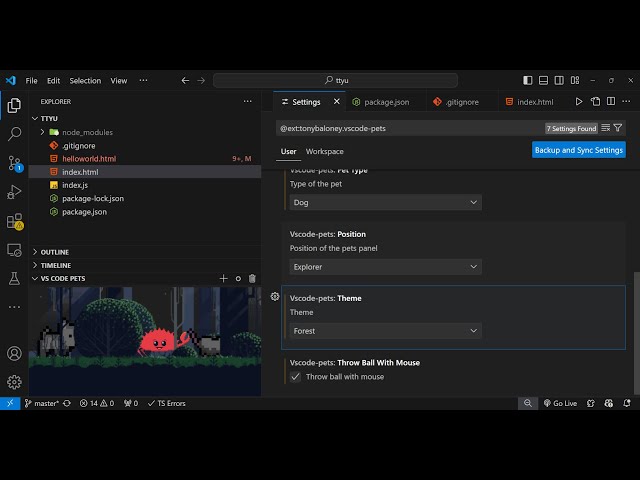Open the Source Control view
The height and width of the screenshot is (480, 640).
click(x=14, y=162)
